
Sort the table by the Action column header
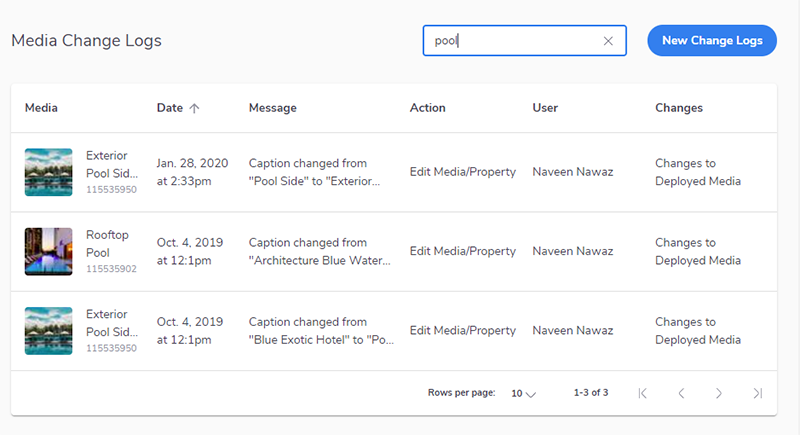coord(428,108)
